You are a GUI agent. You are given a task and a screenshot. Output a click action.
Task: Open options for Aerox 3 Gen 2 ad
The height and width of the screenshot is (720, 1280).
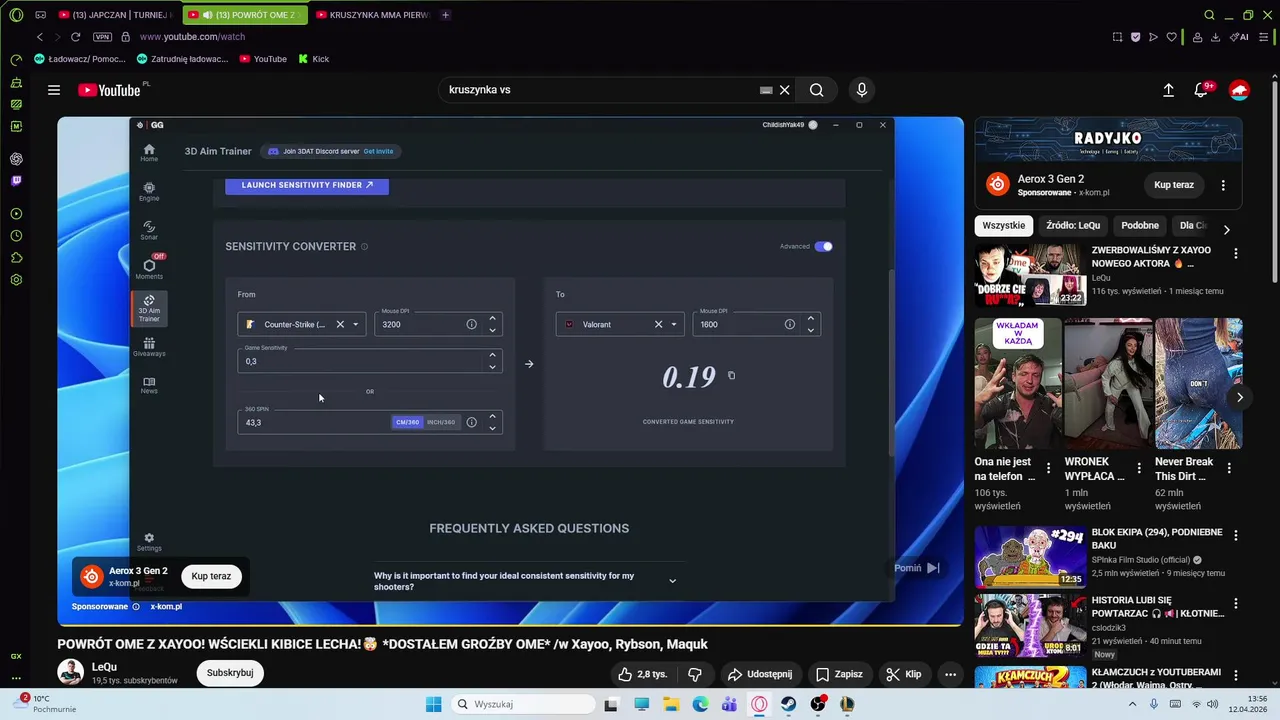[1223, 185]
